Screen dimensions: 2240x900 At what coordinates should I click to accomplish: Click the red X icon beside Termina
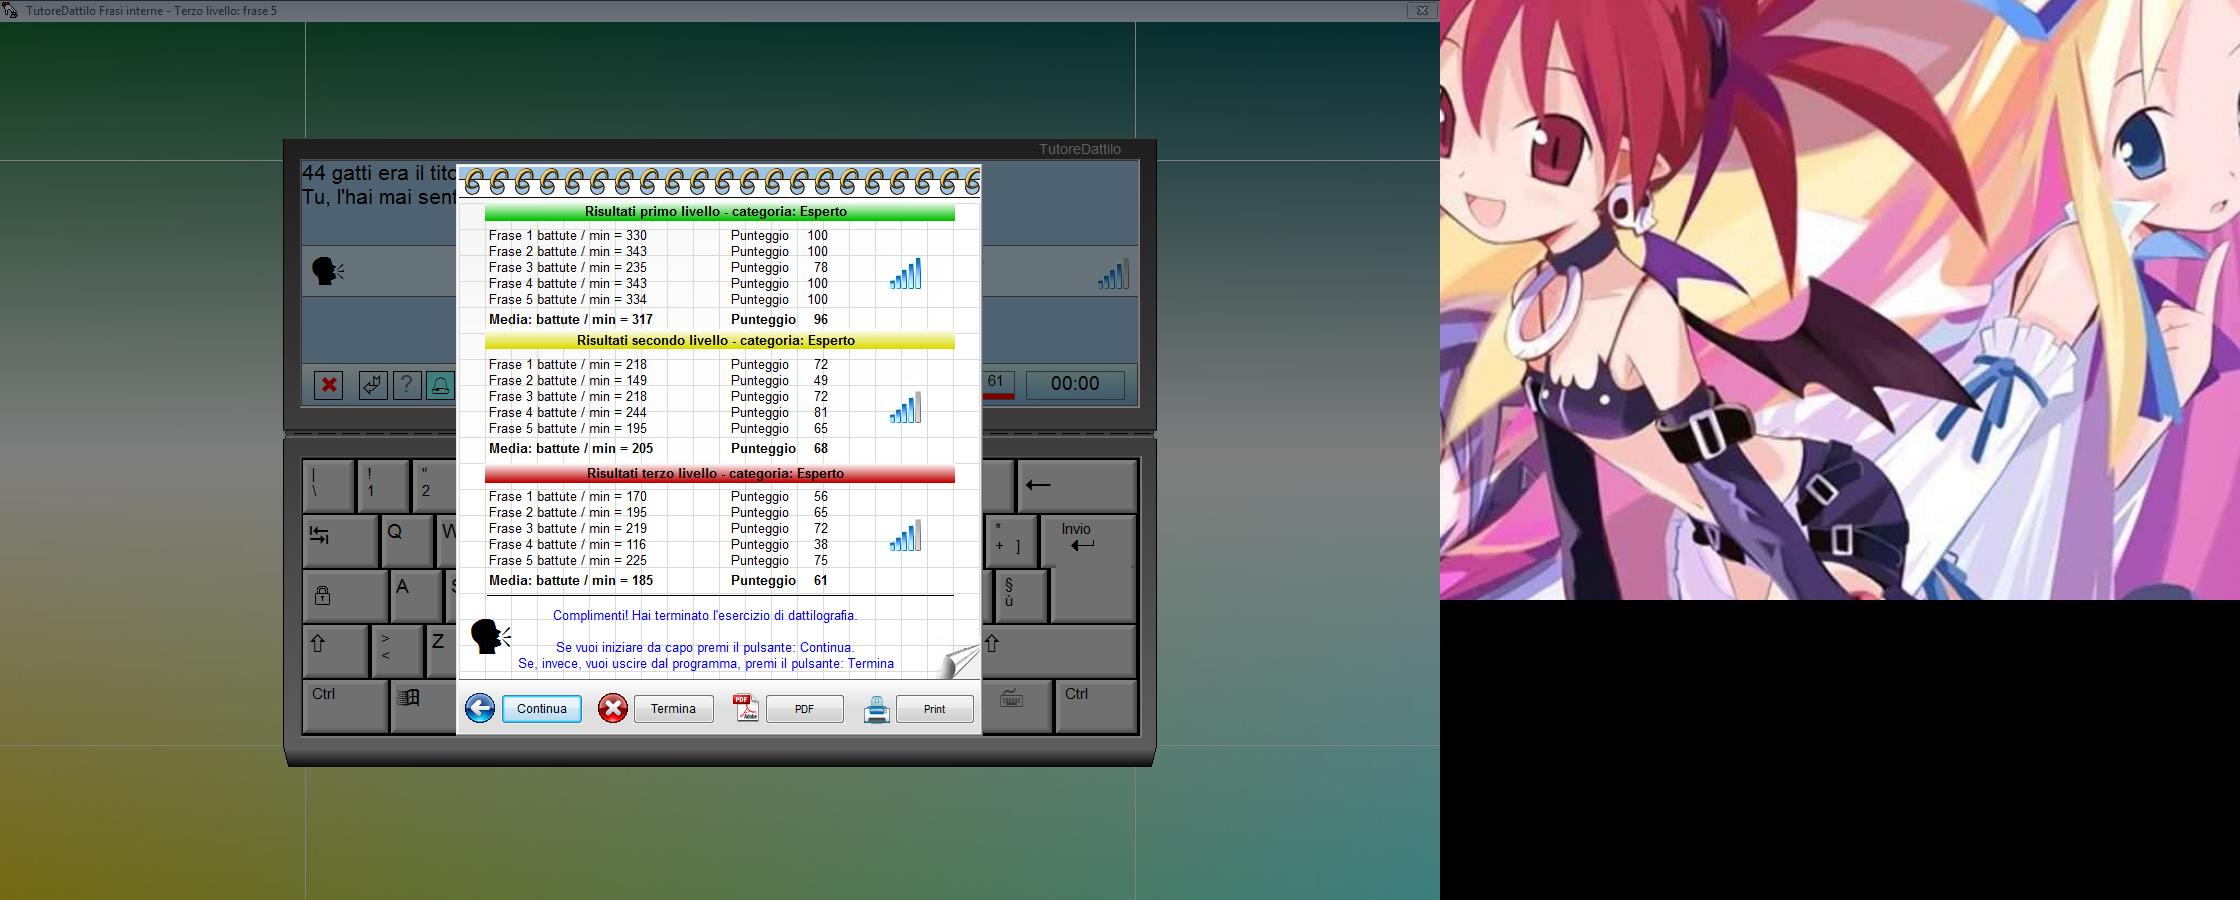(613, 709)
